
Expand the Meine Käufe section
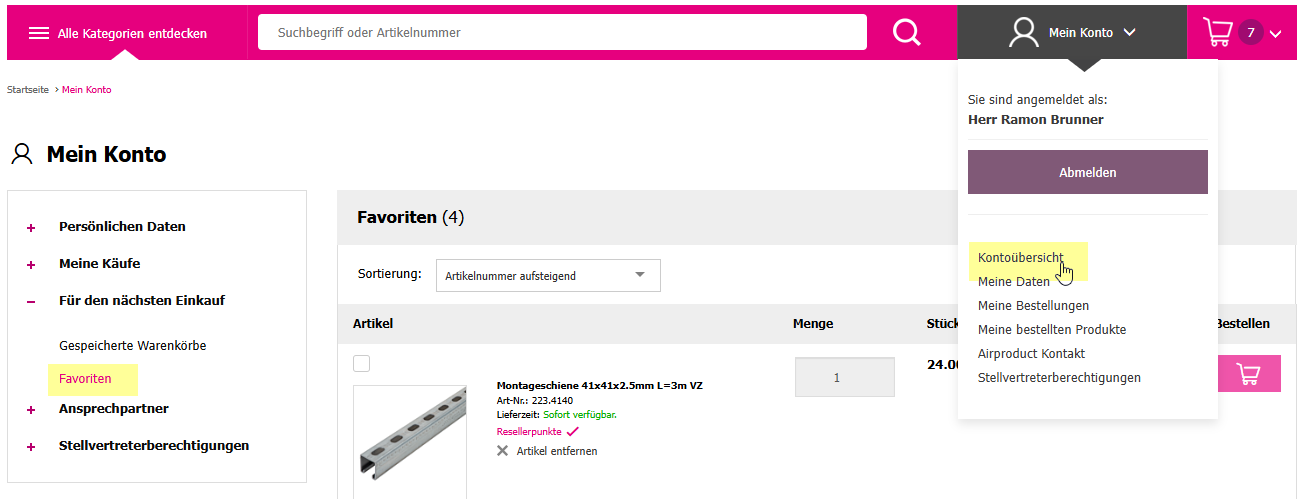tap(31, 265)
